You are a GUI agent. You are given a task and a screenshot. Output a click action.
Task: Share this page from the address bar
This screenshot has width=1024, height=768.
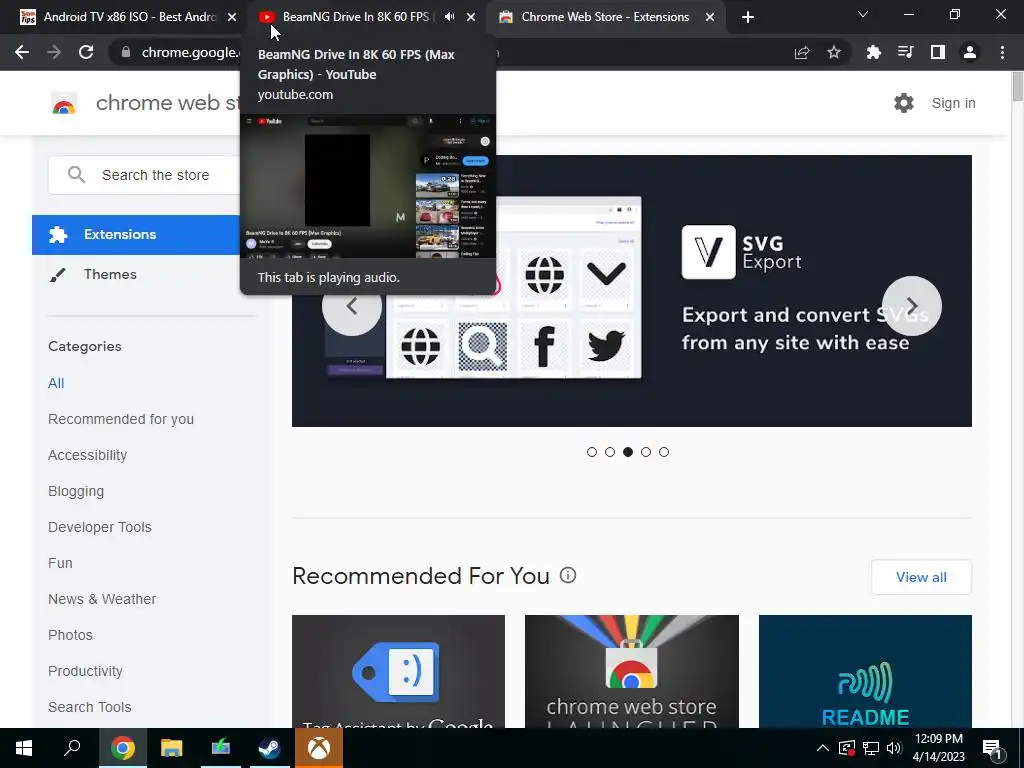802,52
